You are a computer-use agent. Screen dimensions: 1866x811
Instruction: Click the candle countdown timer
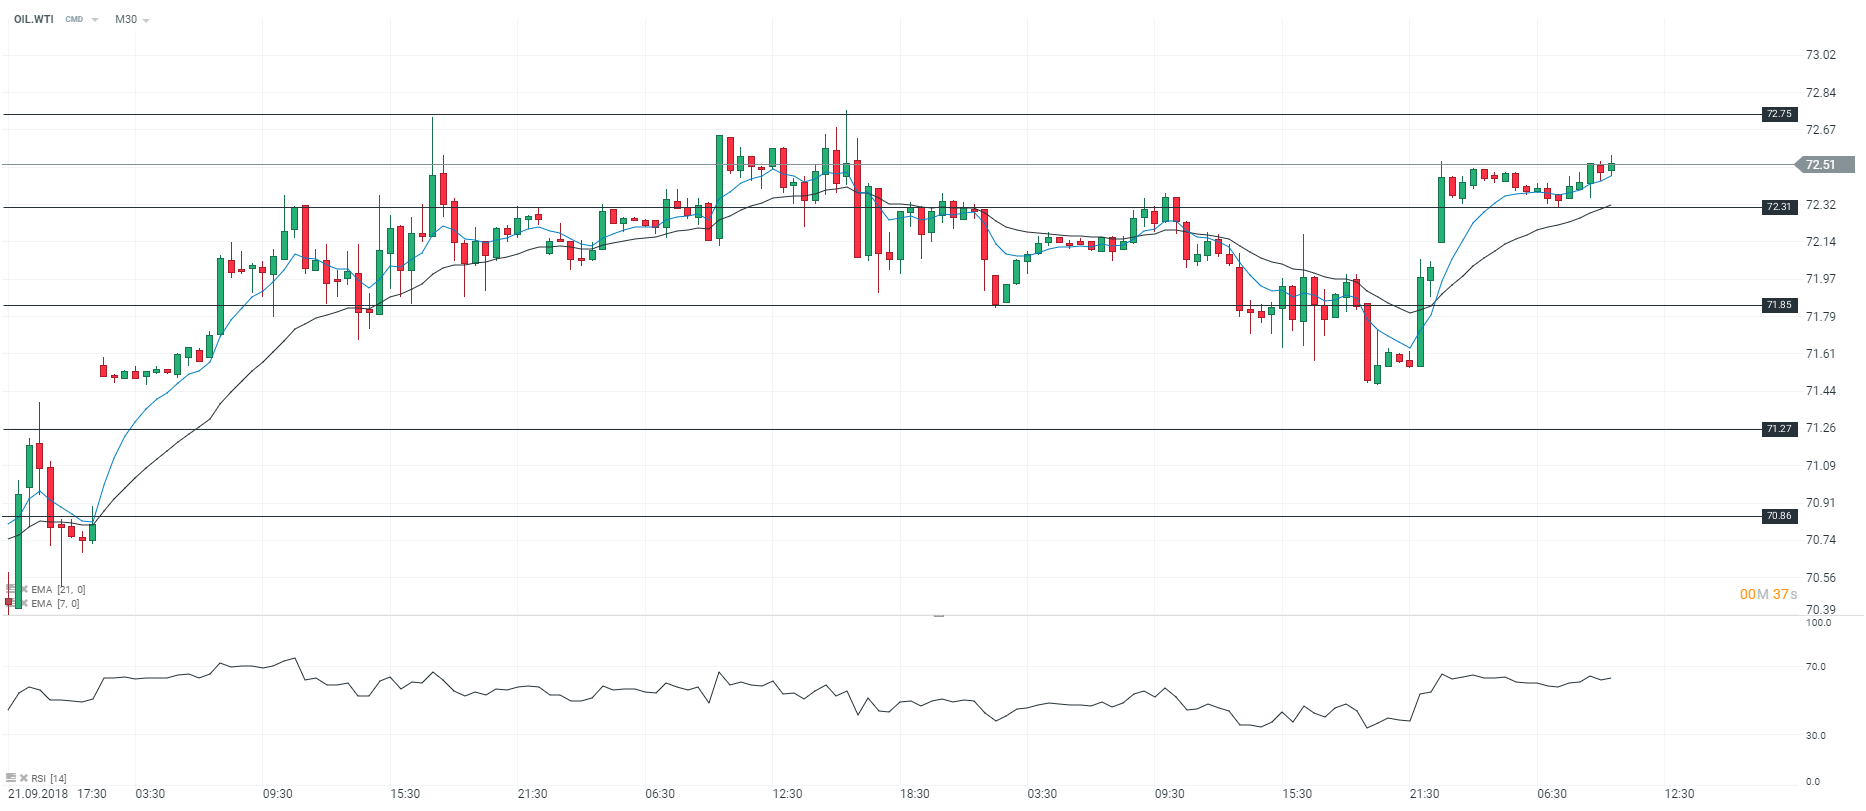click(1768, 594)
